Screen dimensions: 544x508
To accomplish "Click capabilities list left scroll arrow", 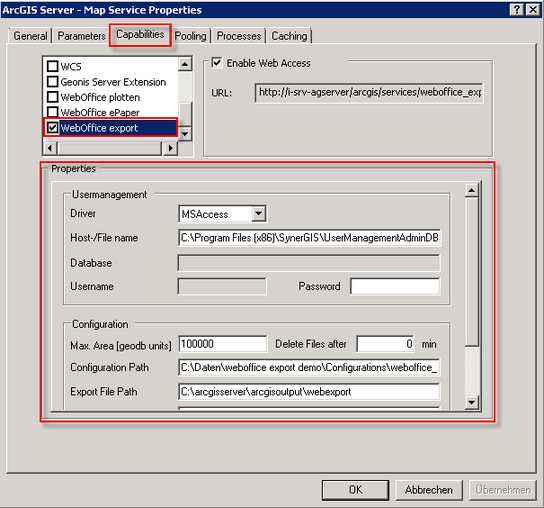I will [x=50, y=148].
